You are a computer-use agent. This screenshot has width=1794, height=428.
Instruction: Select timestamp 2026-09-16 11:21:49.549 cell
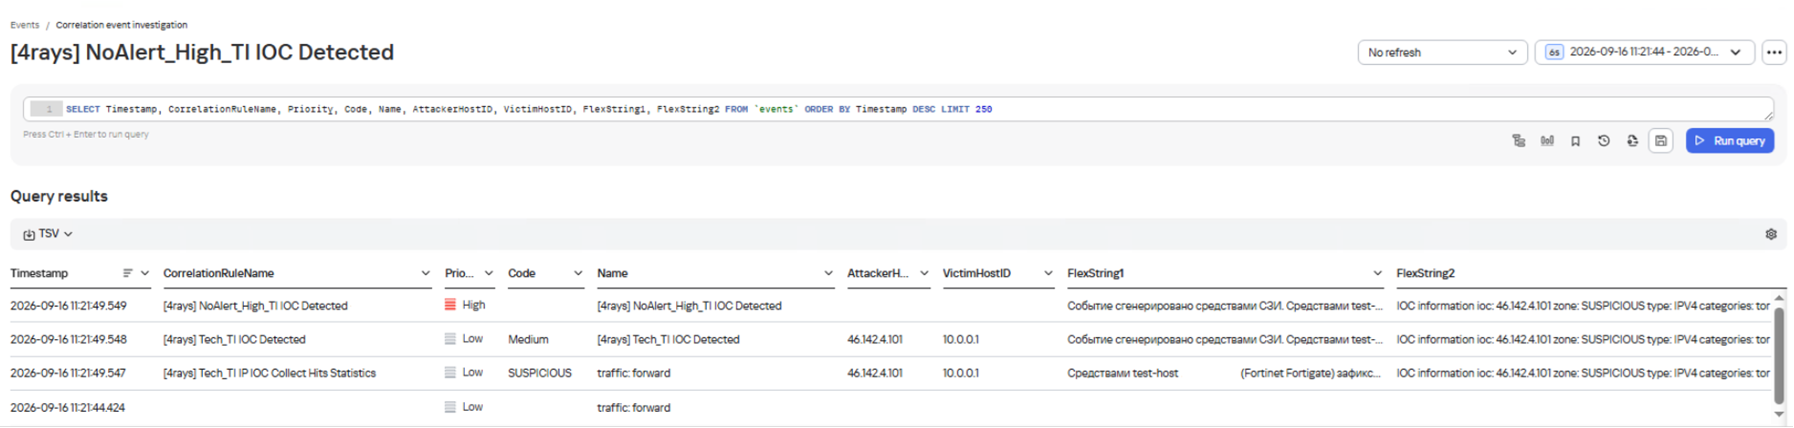click(x=68, y=306)
